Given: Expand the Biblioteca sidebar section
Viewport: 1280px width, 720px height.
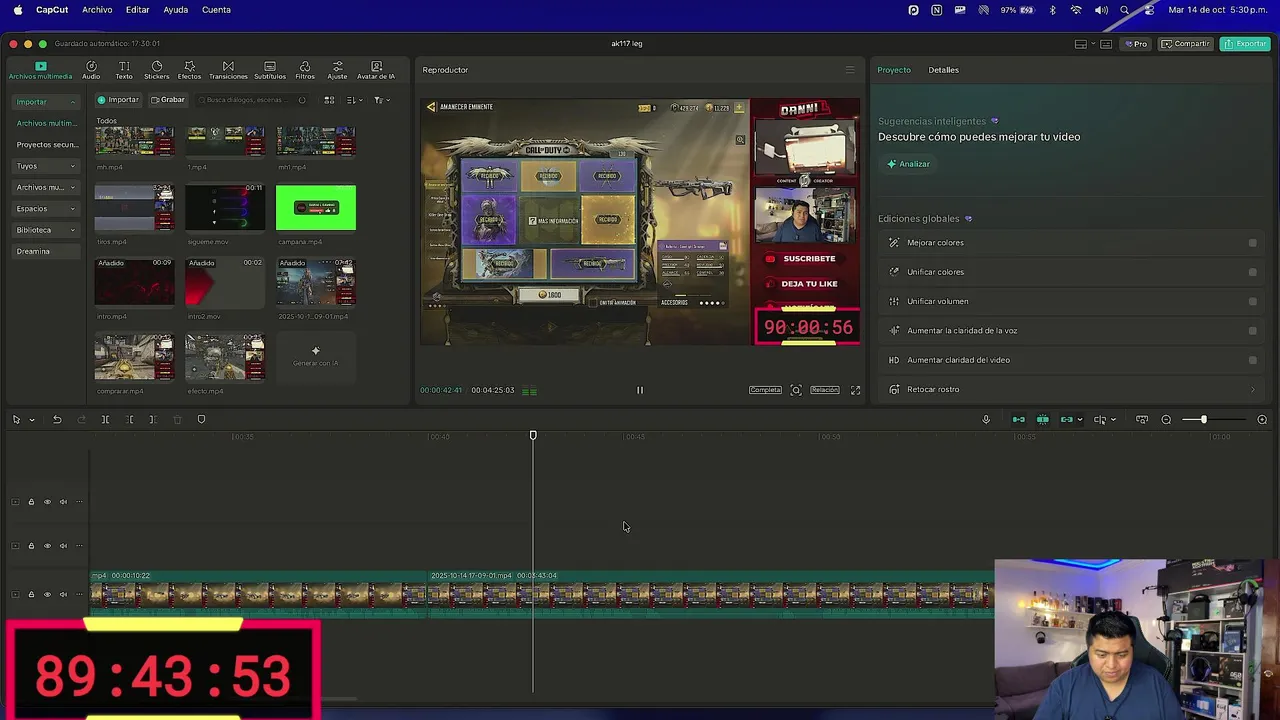Looking at the screenshot, I should point(72,230).
